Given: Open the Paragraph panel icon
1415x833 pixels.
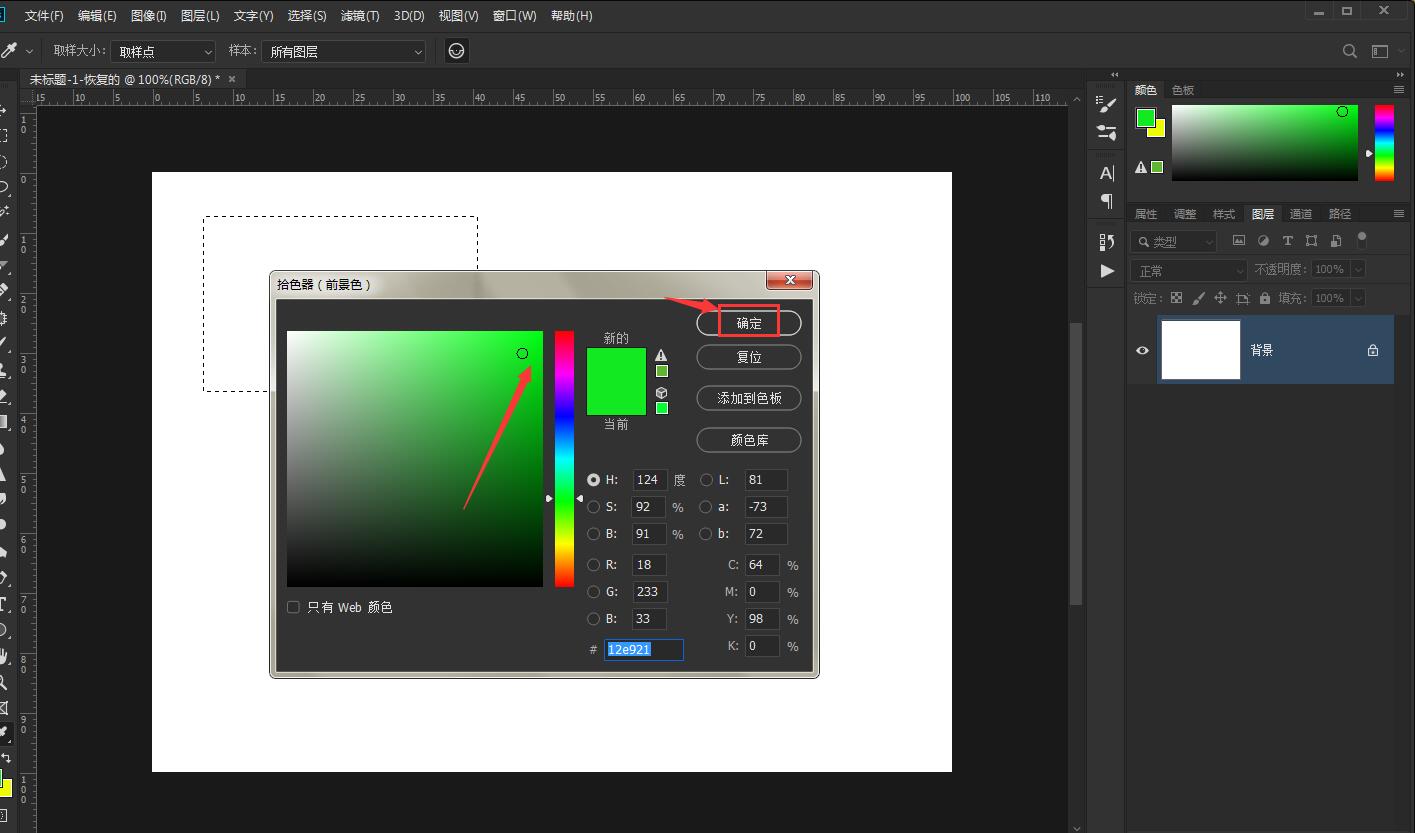Looking at the screenshot, I should (x=1107, y=201).
